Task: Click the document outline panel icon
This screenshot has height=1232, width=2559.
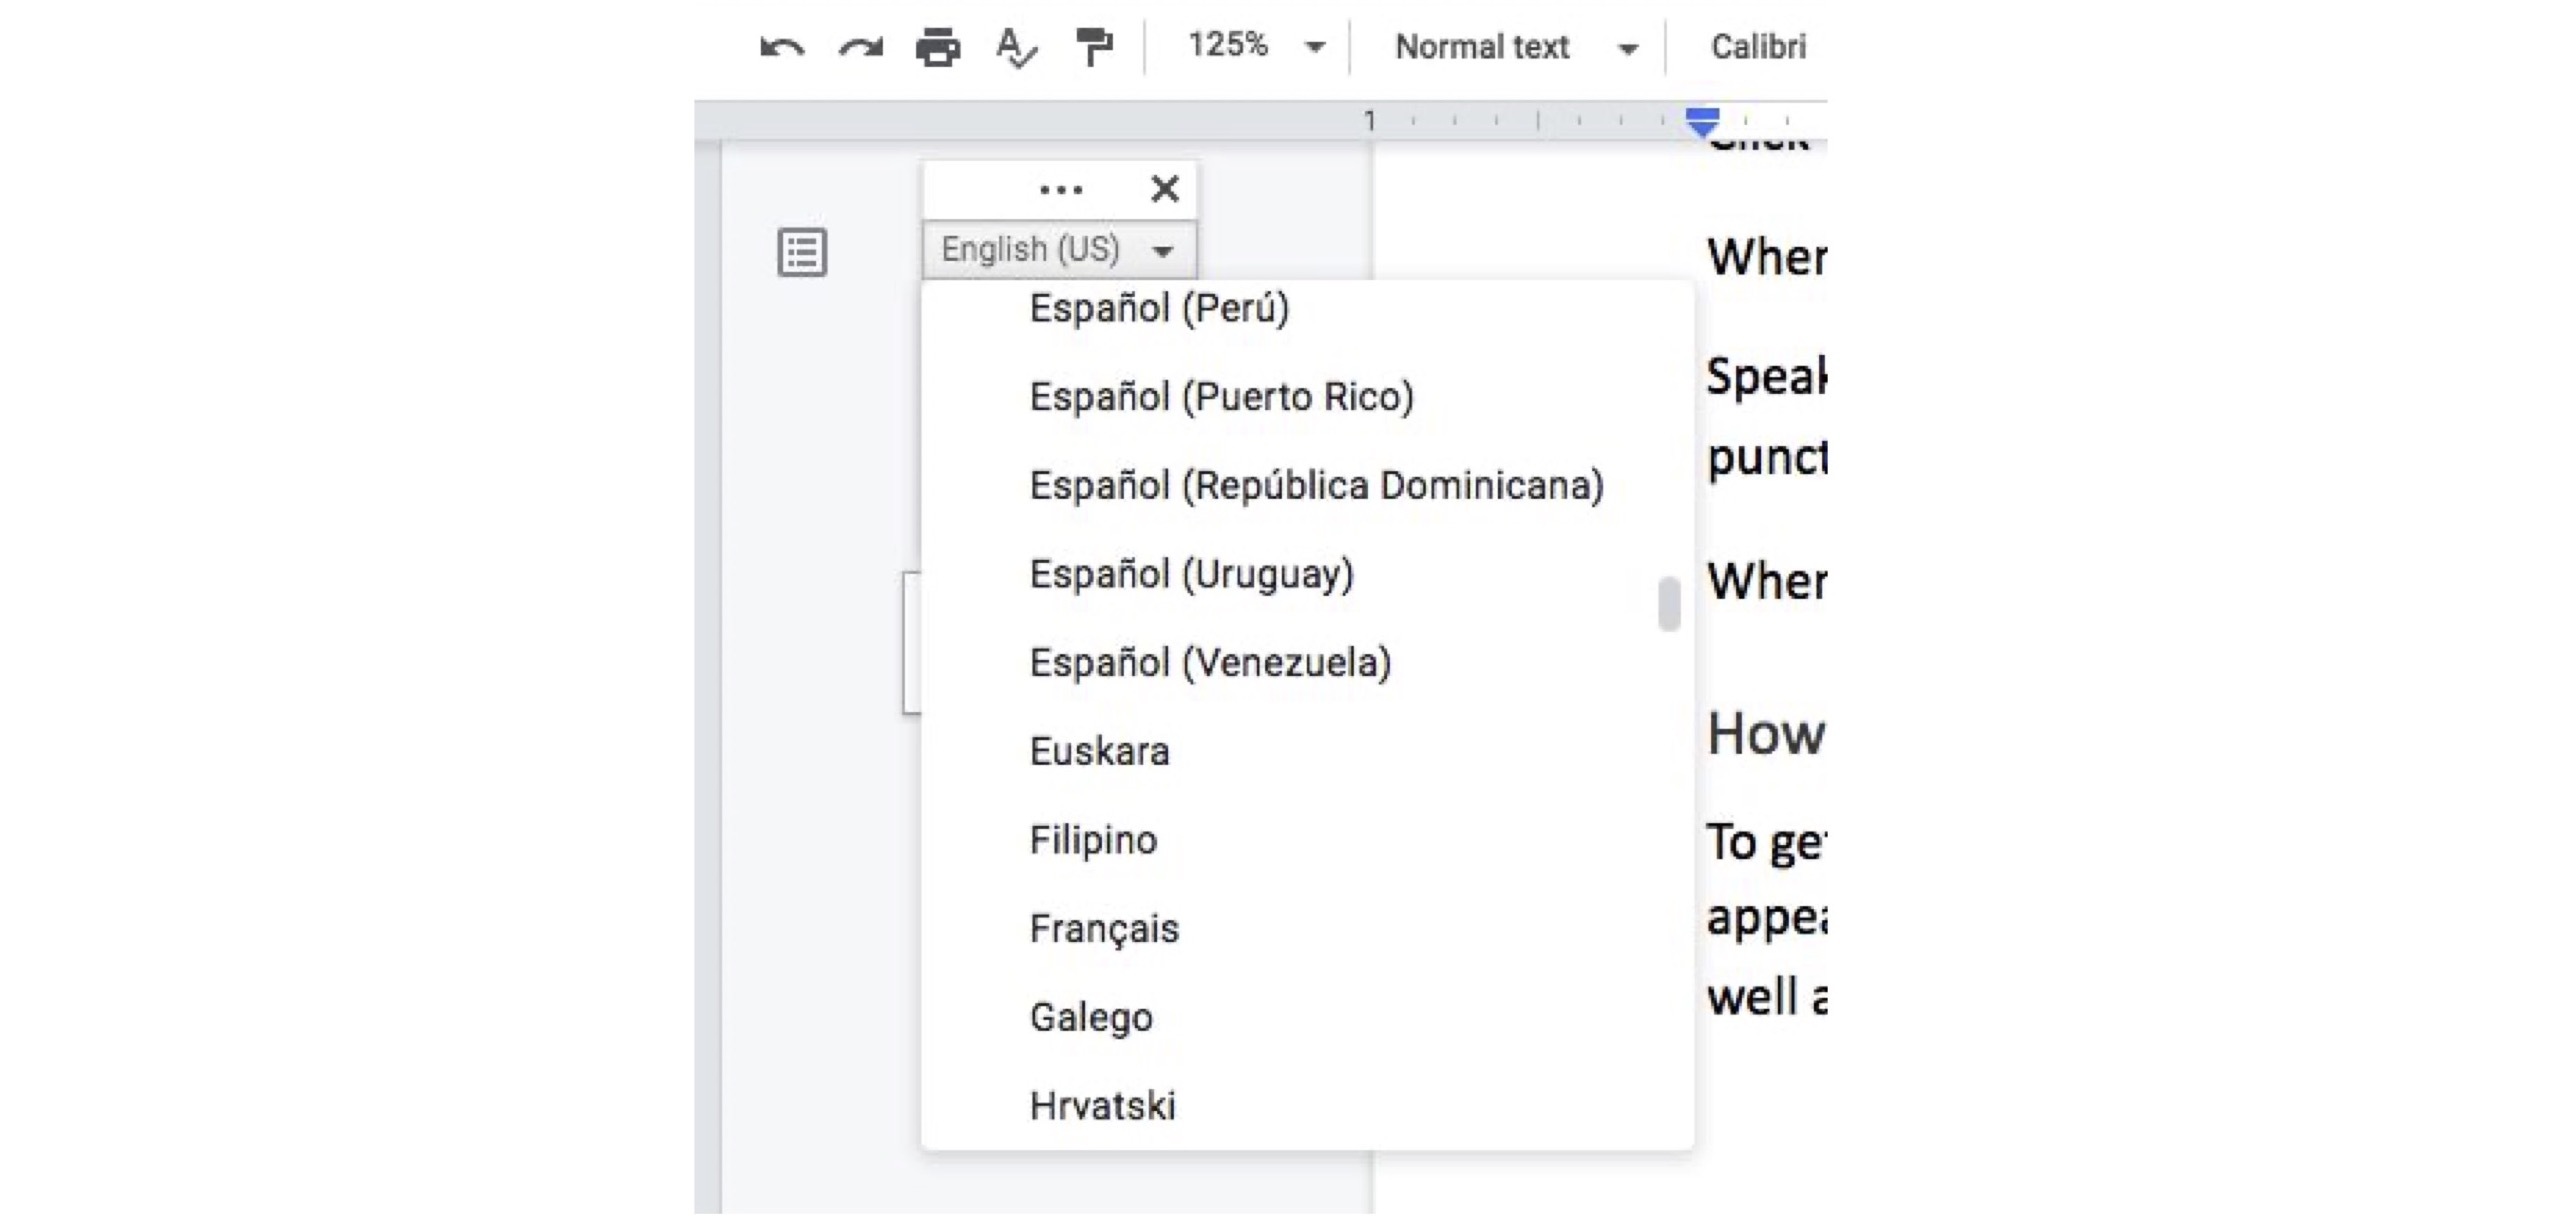Action: click(801, 250)
